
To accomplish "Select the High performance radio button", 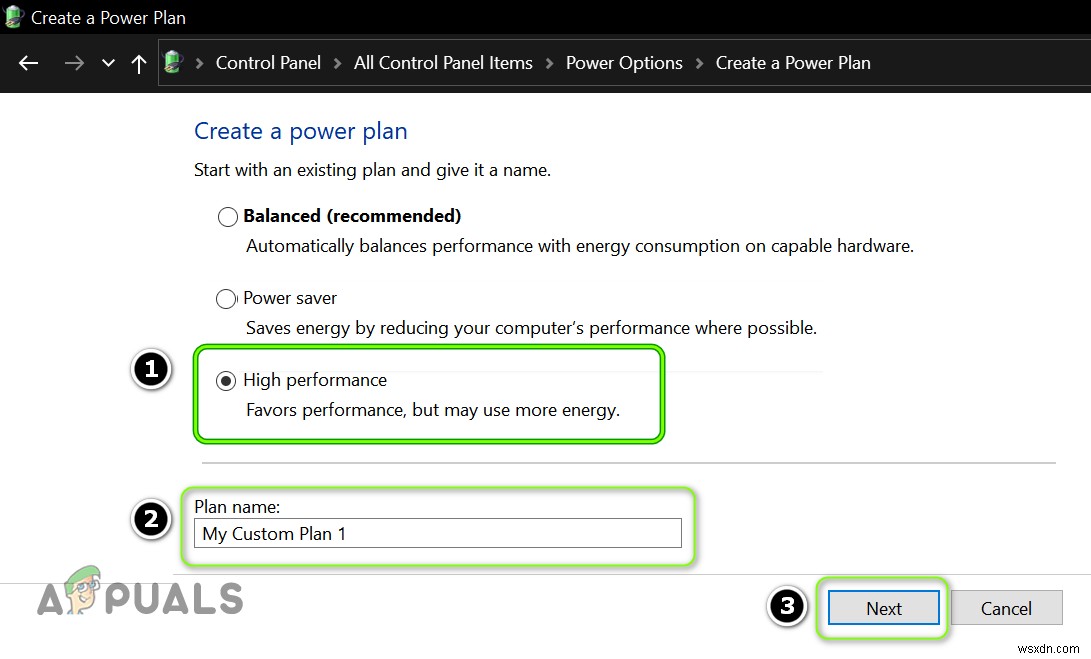I will [226, 380].
